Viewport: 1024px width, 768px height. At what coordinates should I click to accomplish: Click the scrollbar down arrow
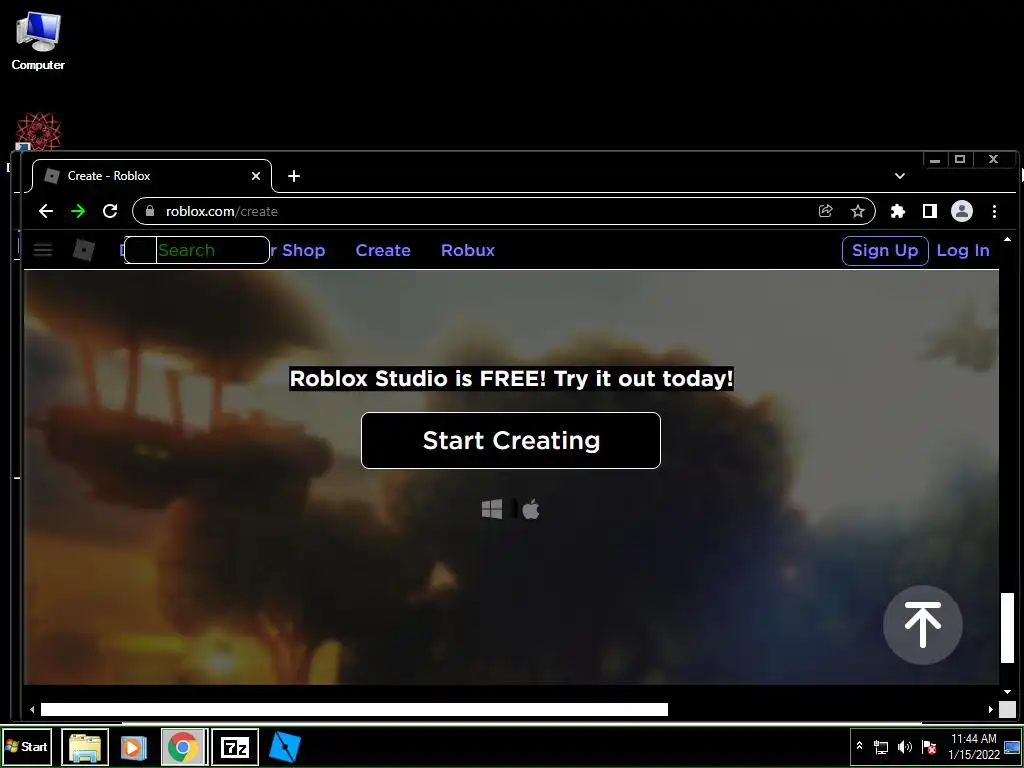point(1007,692)
